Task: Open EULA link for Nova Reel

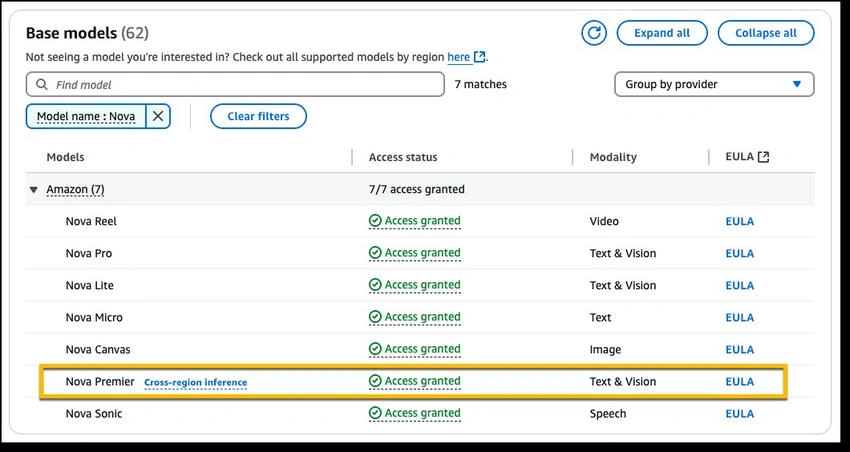Action: click(739, 222)
